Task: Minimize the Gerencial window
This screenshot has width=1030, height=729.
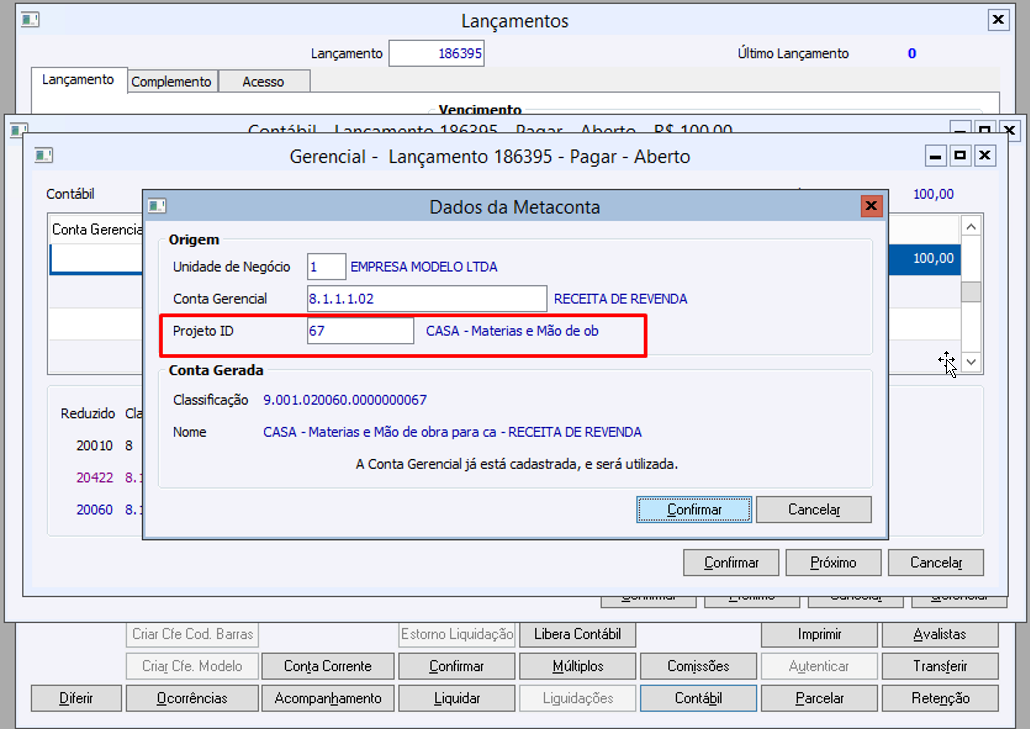Action: pyautogui.click(x=935, y=156)
